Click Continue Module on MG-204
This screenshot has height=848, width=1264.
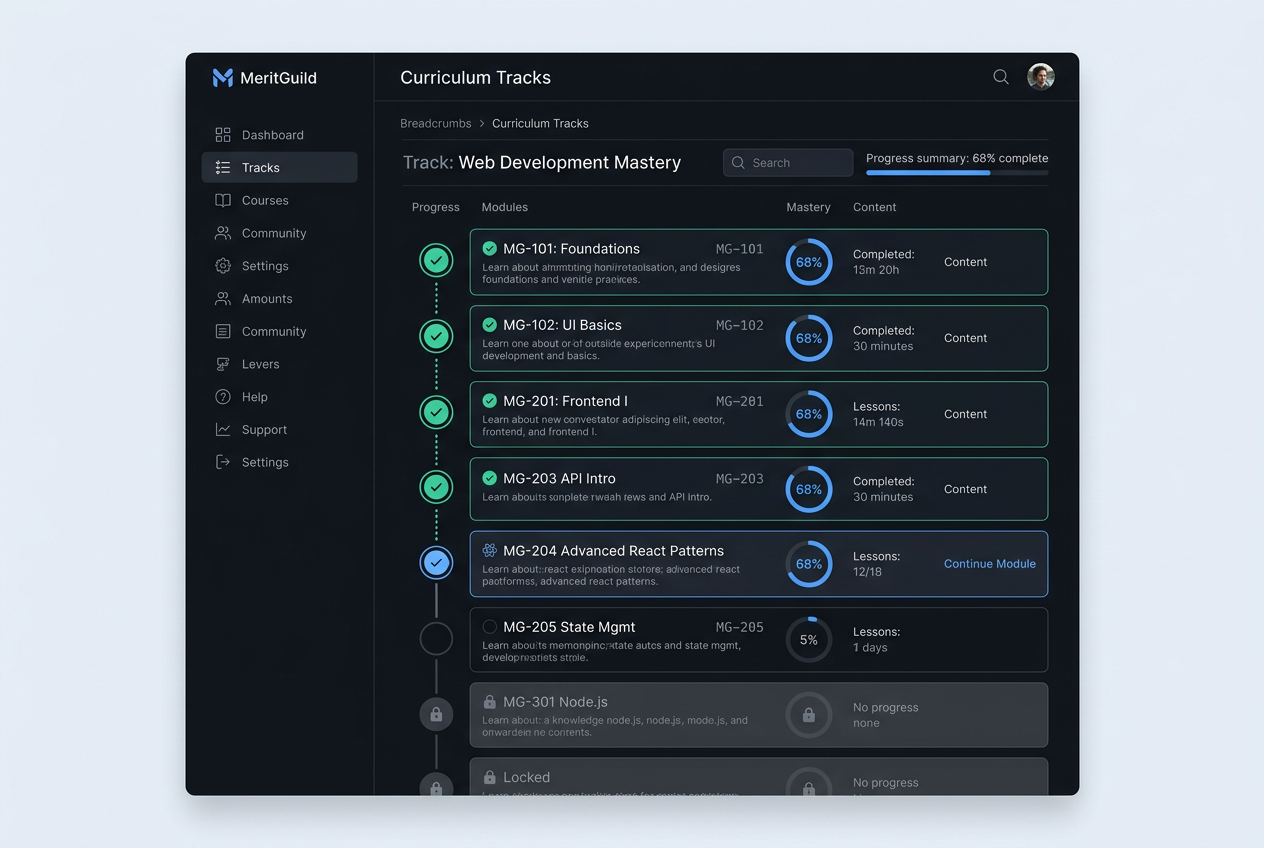pyautogui.click(x=990, y=564)
